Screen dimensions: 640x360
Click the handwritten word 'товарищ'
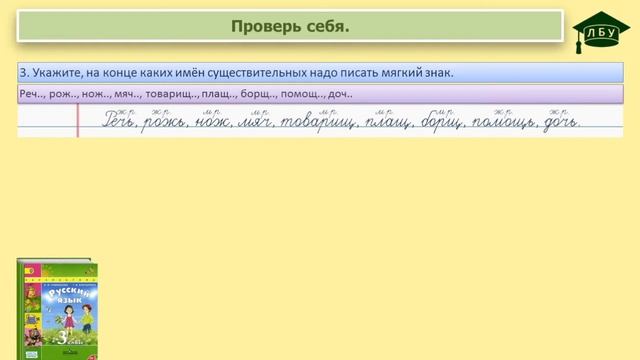click(x=318, y=122)
